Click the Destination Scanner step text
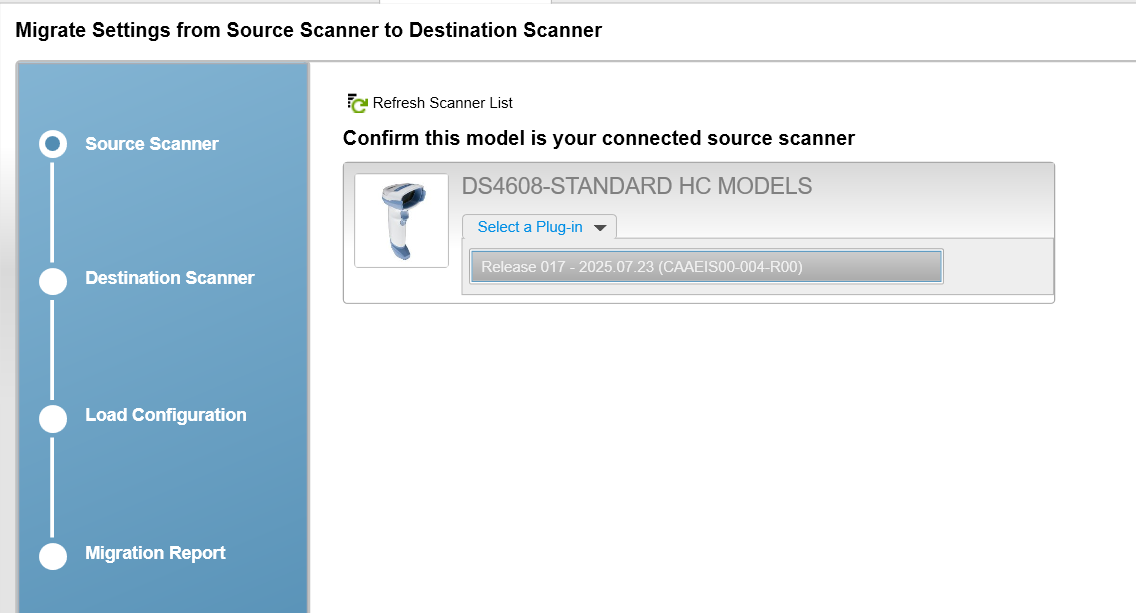 [x=169, y=277]
